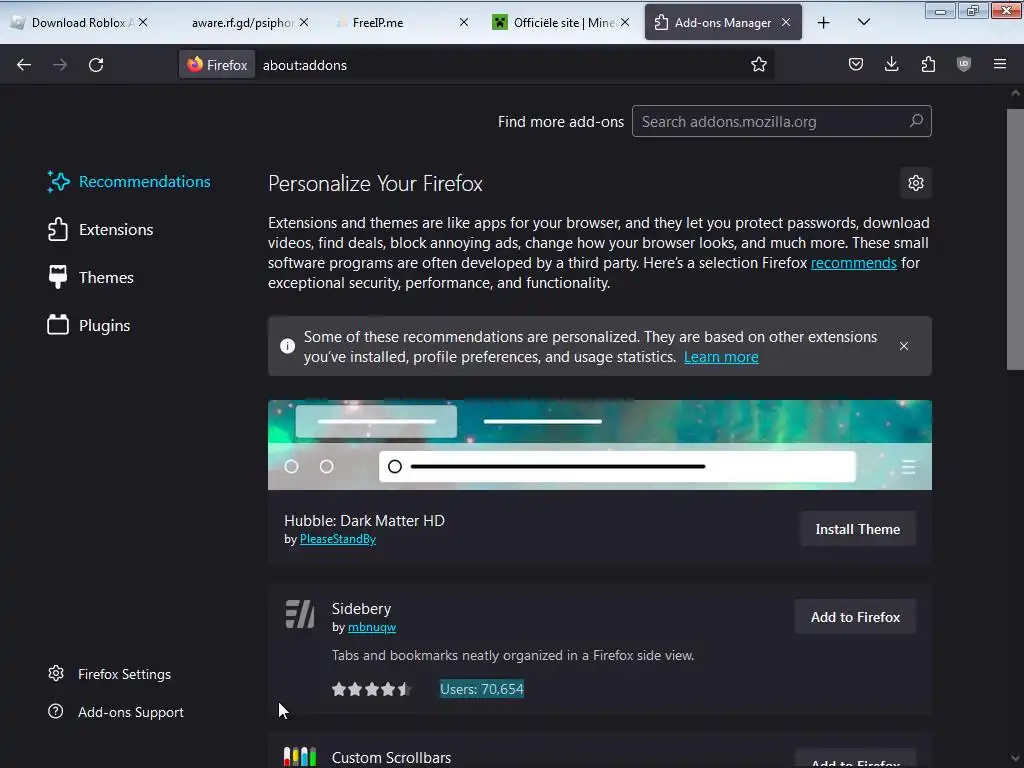This screenshot has width=1024, height=768.
Task: Open the Extensions category
Action: [x=100, y=229]
